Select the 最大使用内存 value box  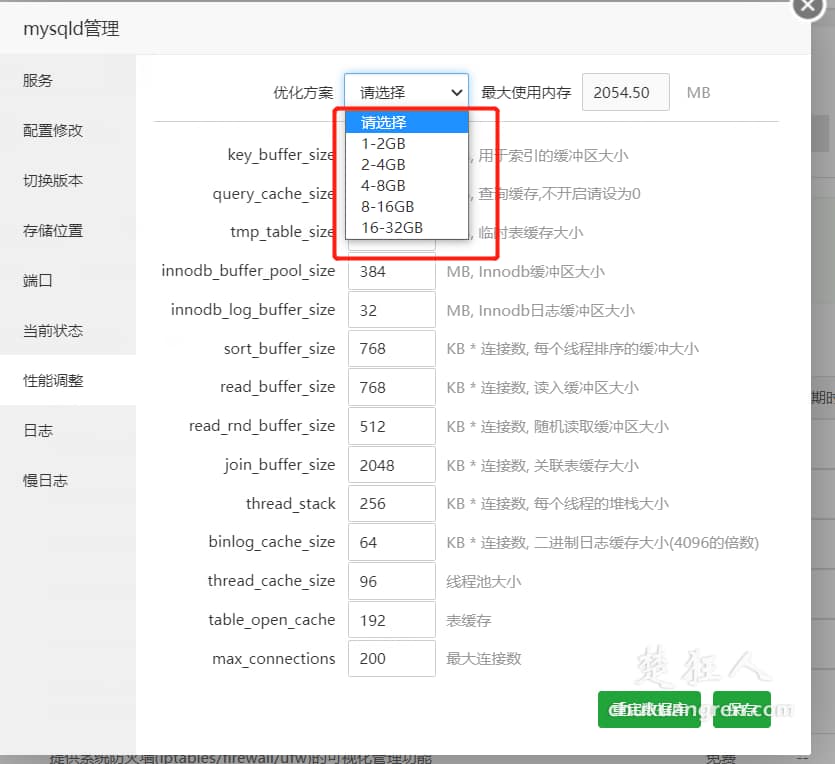click(625, 92)
